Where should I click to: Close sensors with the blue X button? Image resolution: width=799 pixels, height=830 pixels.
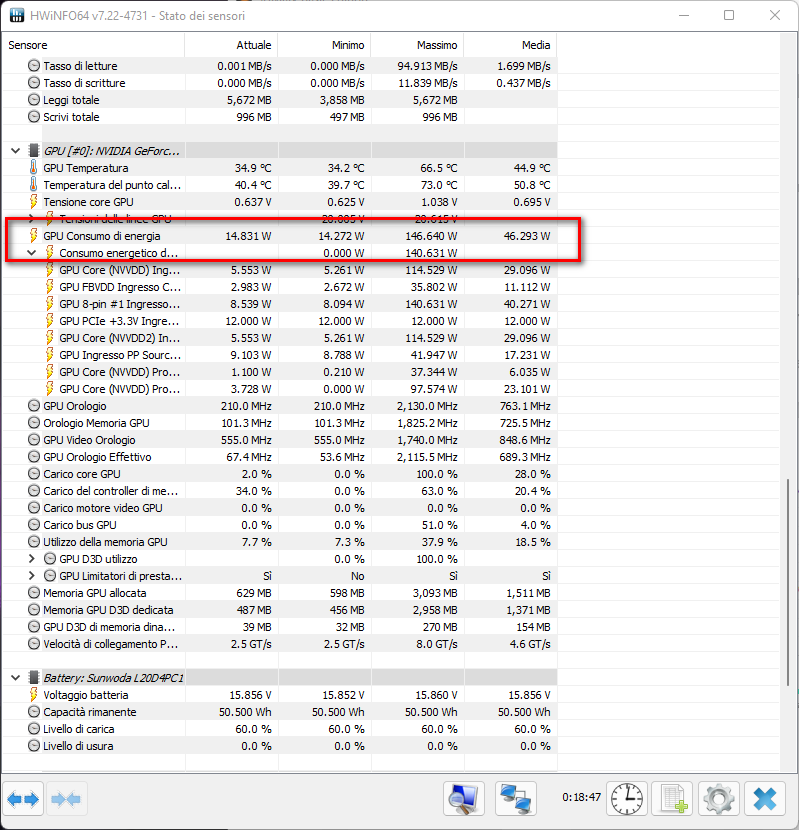[x=765, y=799]
